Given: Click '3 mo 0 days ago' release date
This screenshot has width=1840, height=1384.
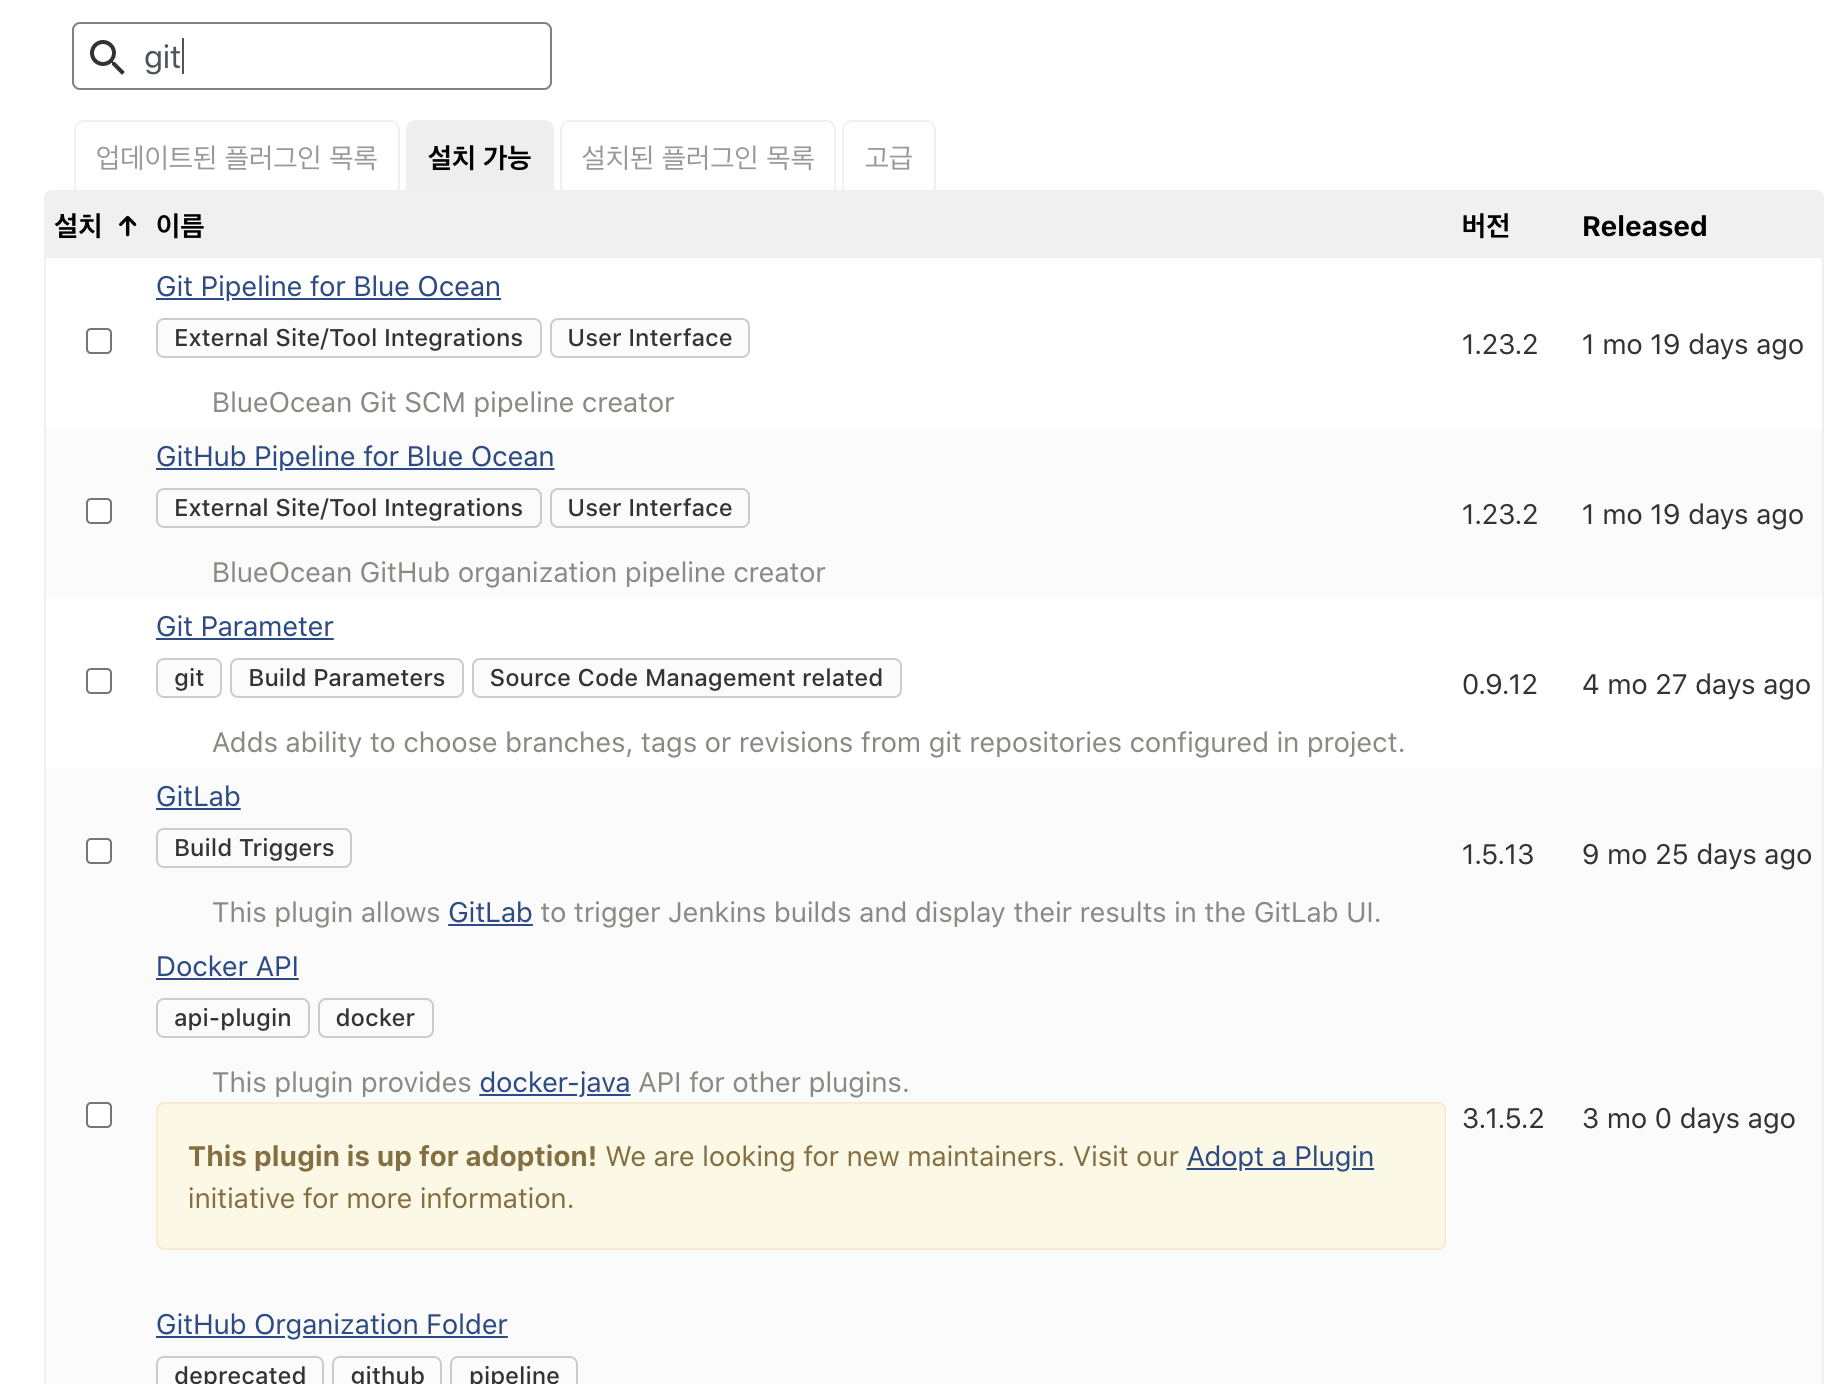Looking at the screenshot, I should click(x=1689, y=1119).
